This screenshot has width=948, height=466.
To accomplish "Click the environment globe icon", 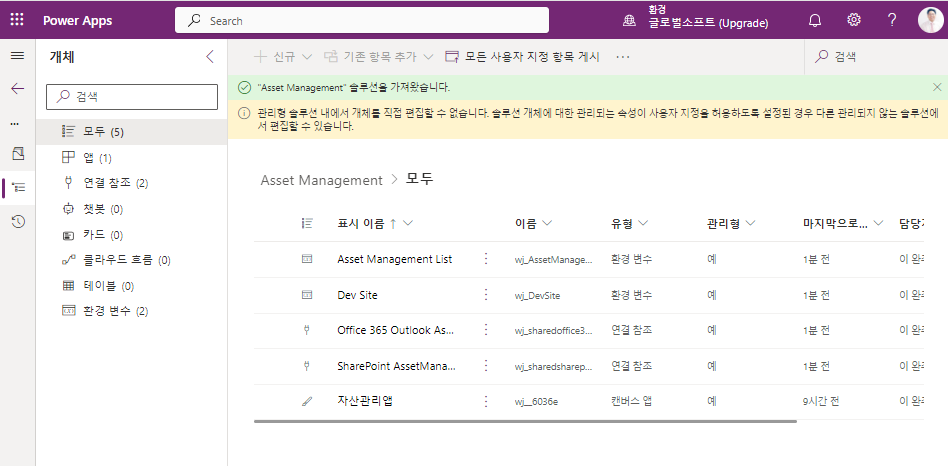I will 630,21.
